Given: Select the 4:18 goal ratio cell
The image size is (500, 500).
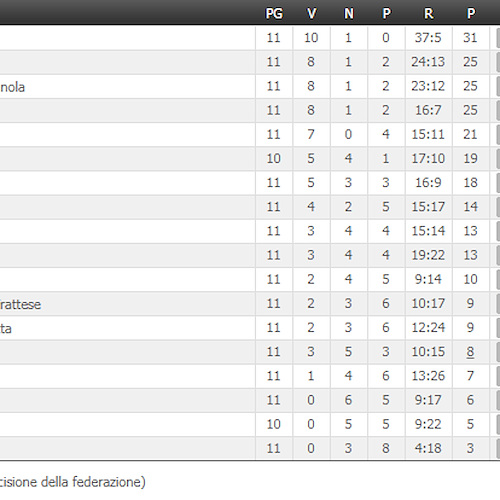Looking at the screenshot, I should pos(428,448).
